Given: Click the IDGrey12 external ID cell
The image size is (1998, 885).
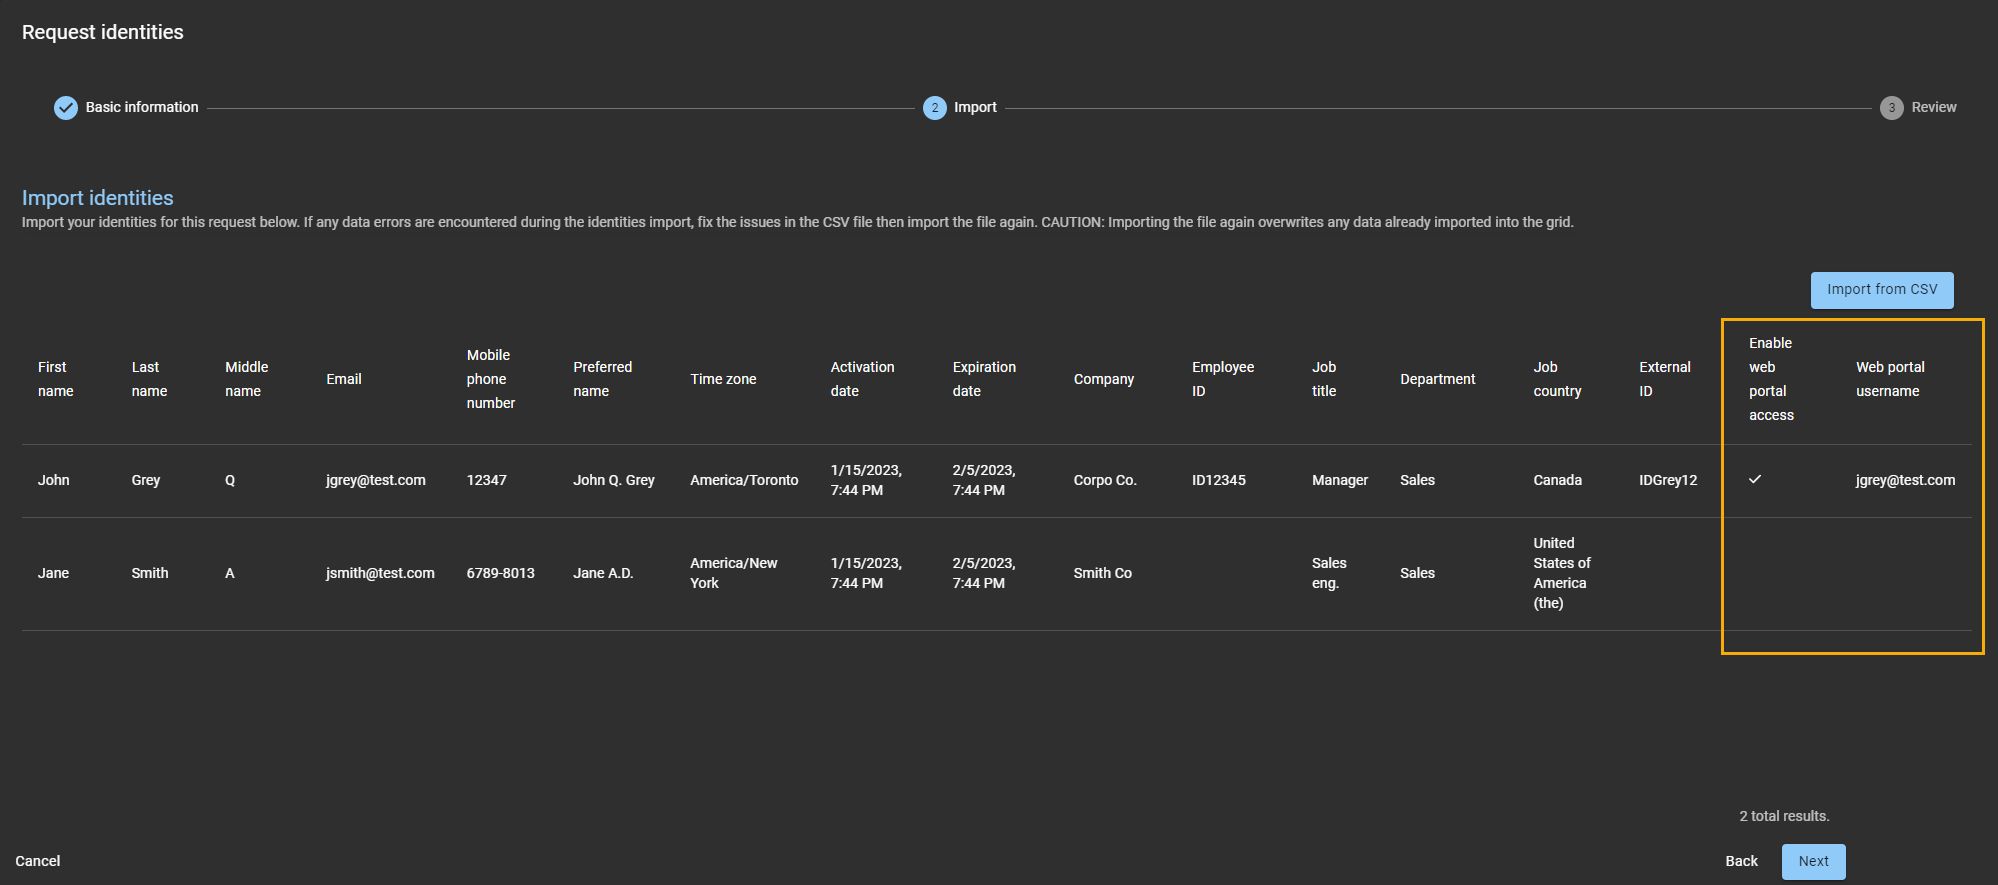Looking at the screenshot, I should (1668, 480).
